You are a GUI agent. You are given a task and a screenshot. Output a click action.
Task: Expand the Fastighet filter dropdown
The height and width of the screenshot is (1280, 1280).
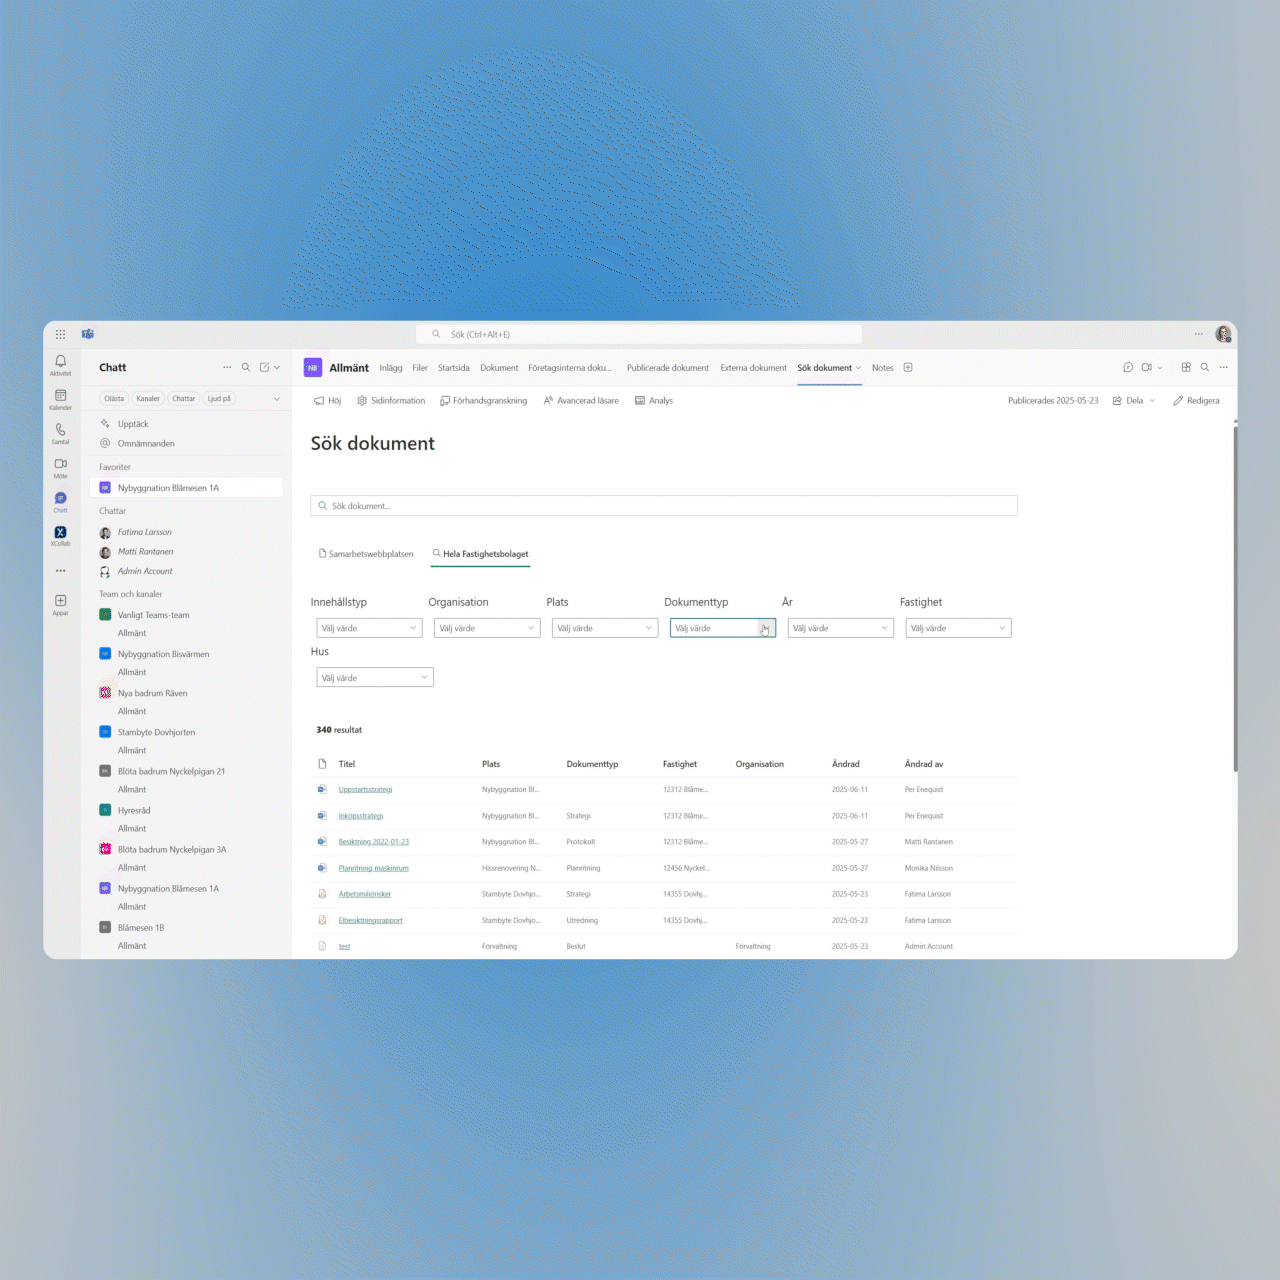pyautogui.click(x=958, y=628)
